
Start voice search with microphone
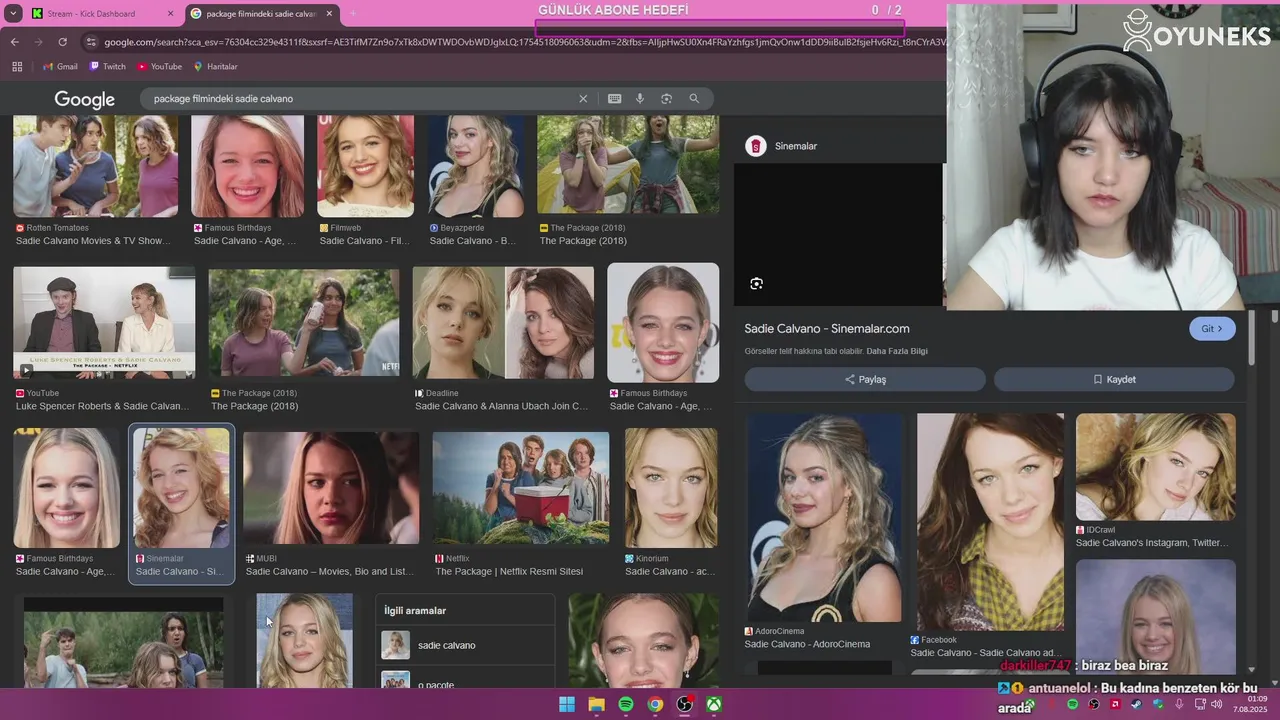[x=640, y=99]
